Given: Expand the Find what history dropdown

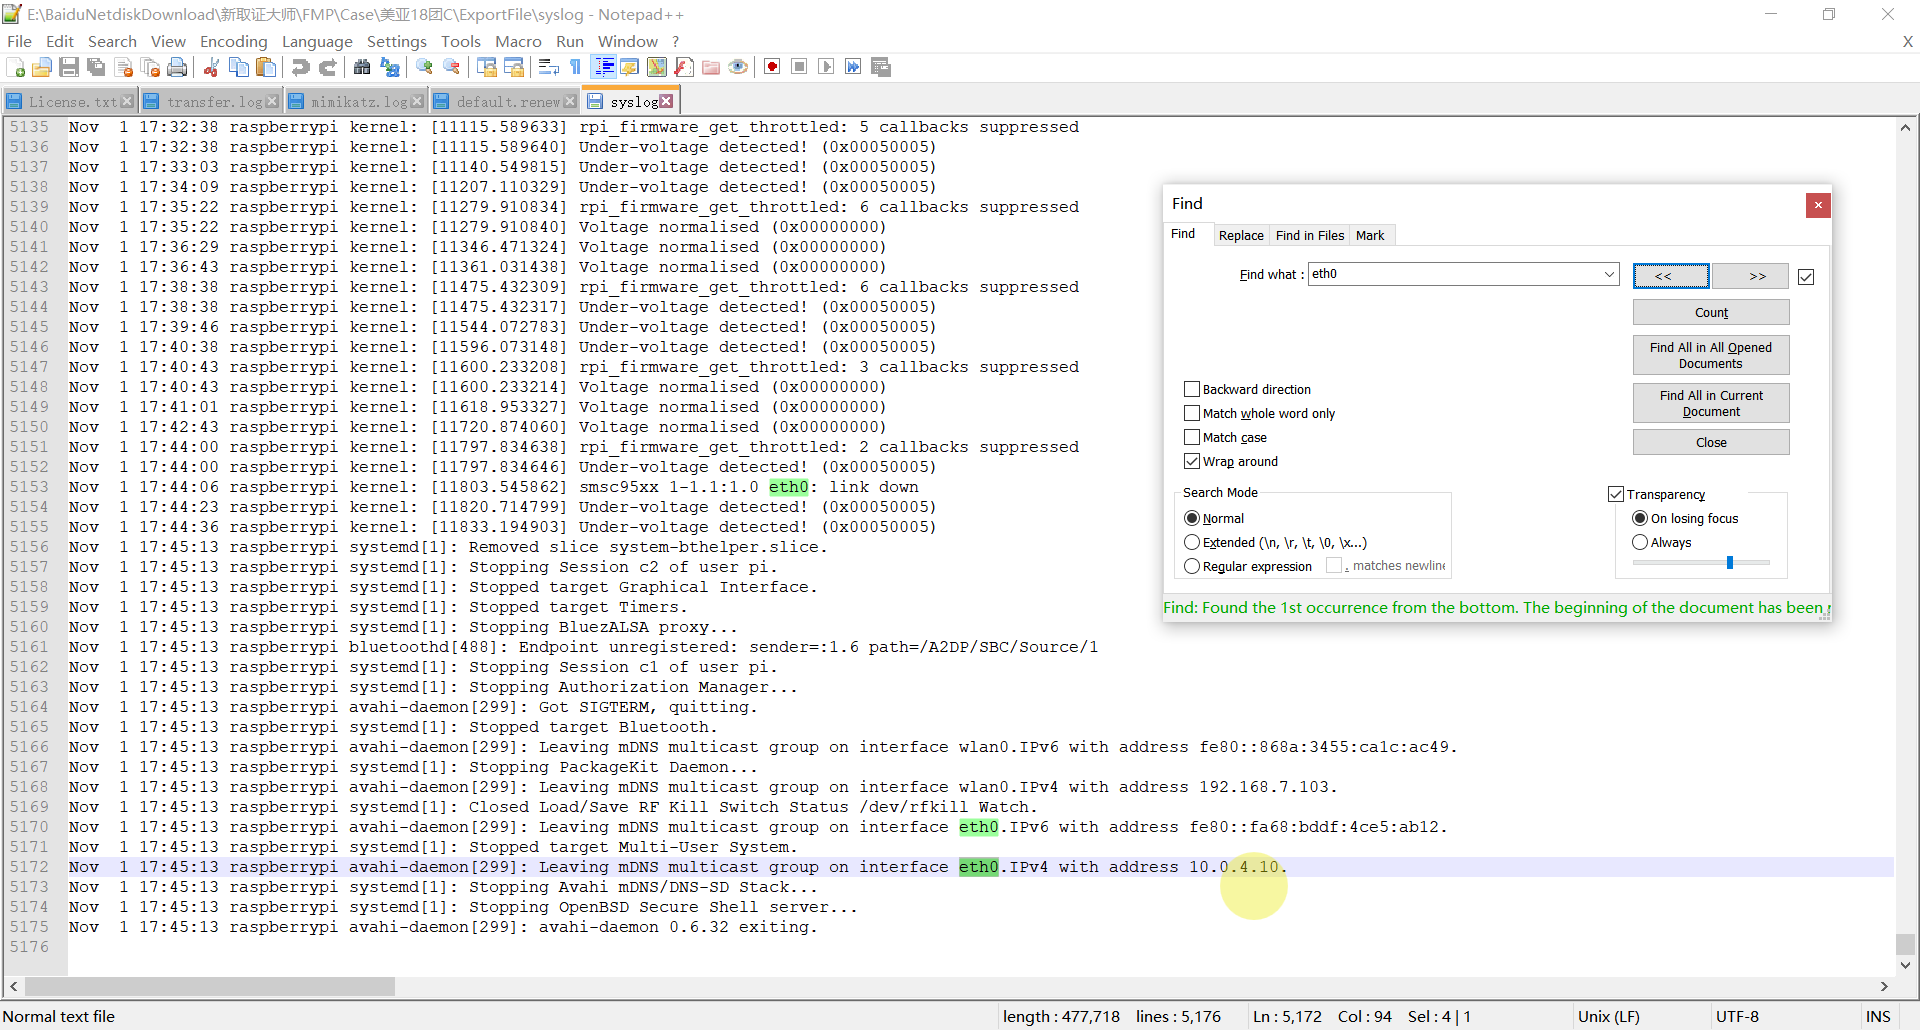Looking at the screenshot, I should pos(1609,274).
